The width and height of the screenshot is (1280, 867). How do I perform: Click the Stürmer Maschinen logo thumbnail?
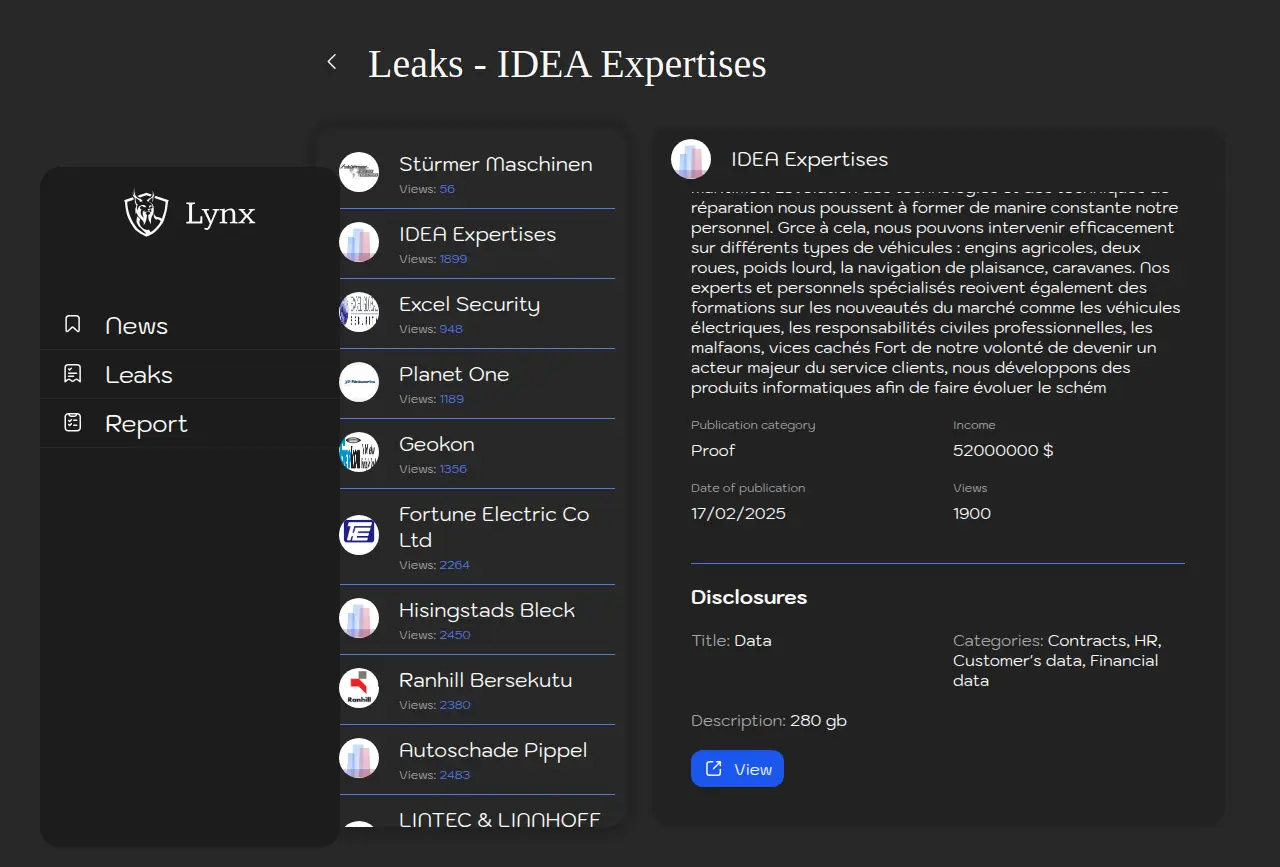[x=359, y=172]
